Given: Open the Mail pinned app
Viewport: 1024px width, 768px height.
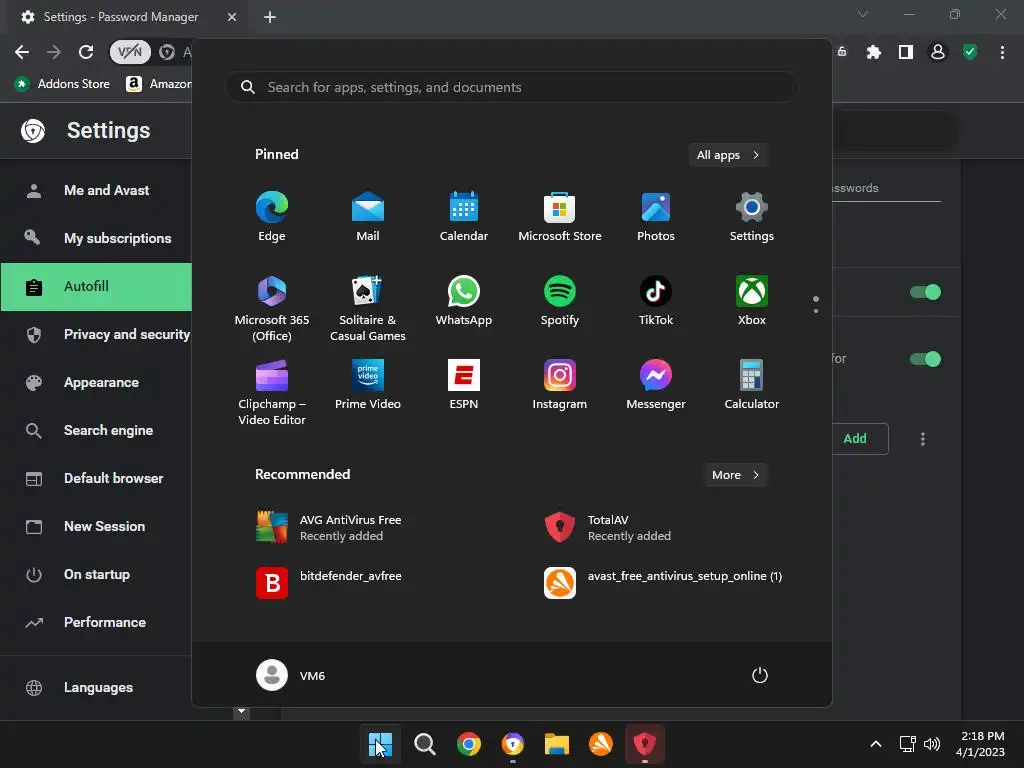Looking at the screenshot, I should (x=368, y=216).
